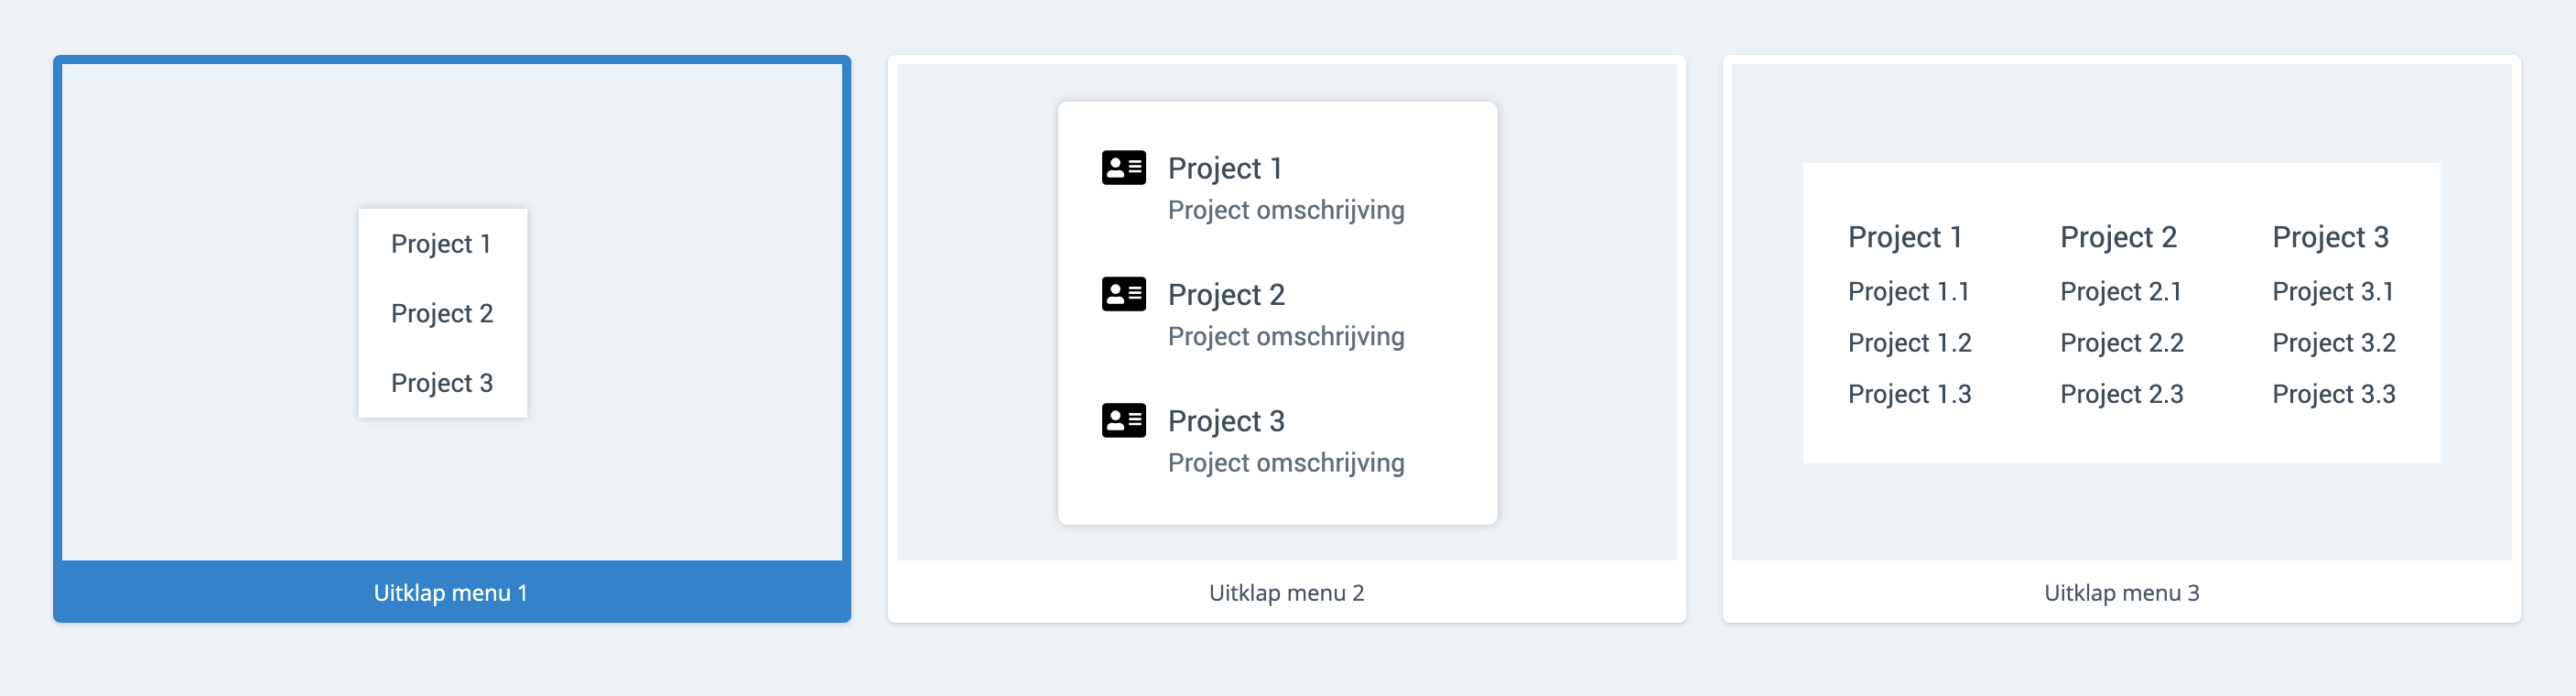Click Project 3 title with description in menu 2
The image size is (2576, 696).
[1226, 421]
